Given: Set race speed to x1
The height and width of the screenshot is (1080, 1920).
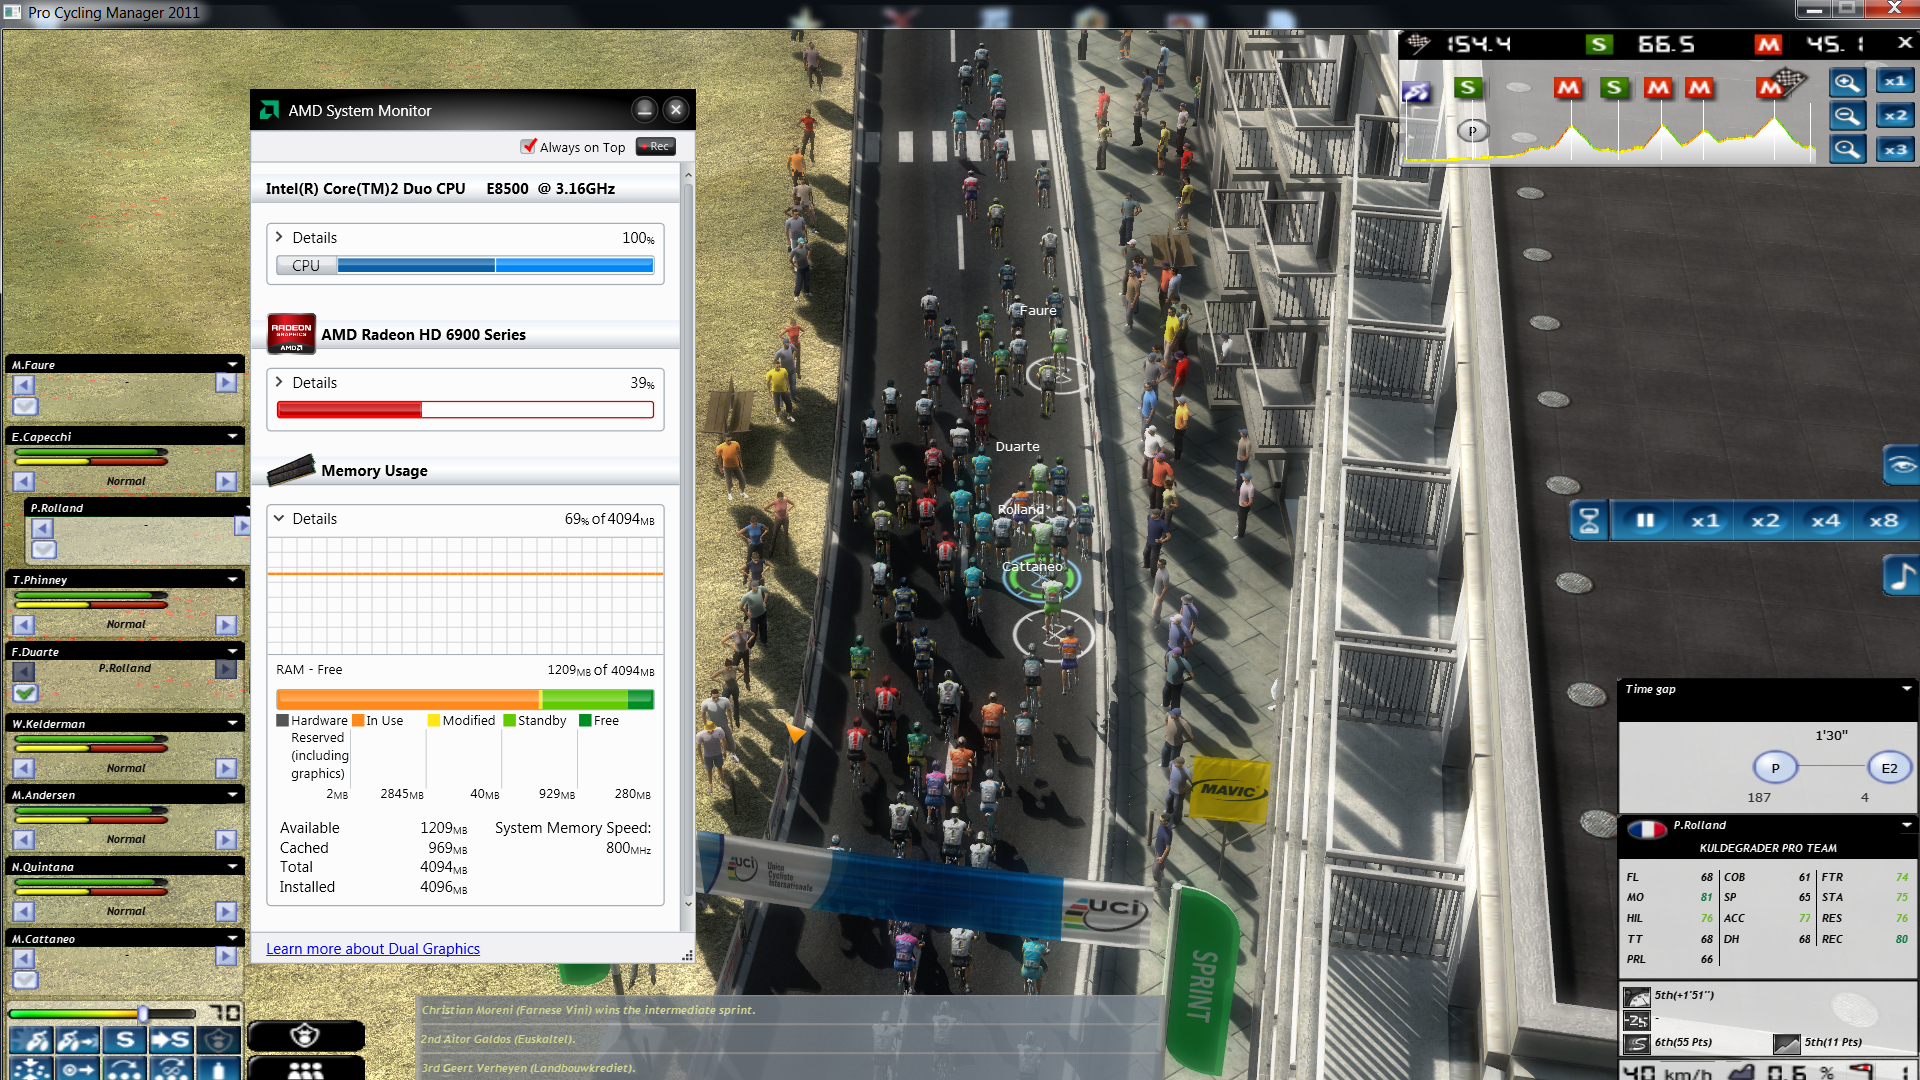Looking at the screenshot, I should (x=1705, y=520).
